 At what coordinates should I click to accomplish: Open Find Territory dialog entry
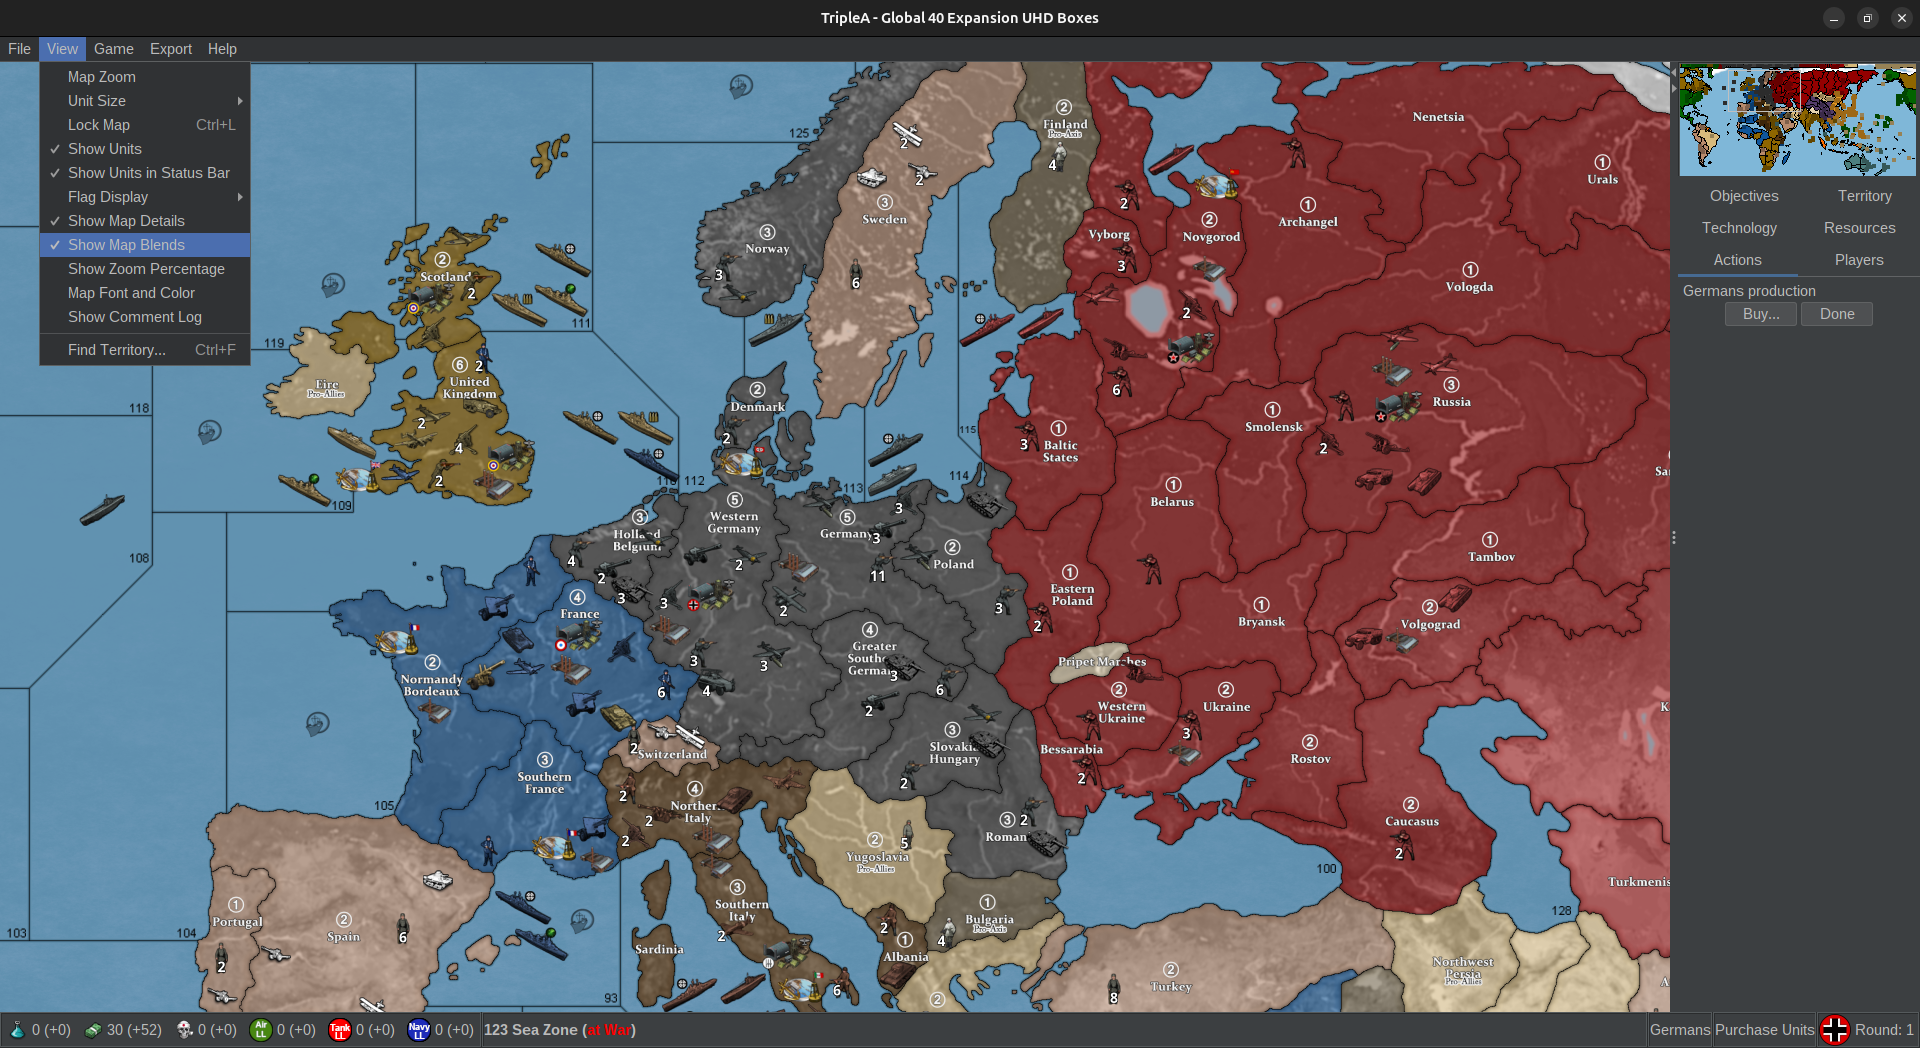pyautogui.click(x=145, y=350)
